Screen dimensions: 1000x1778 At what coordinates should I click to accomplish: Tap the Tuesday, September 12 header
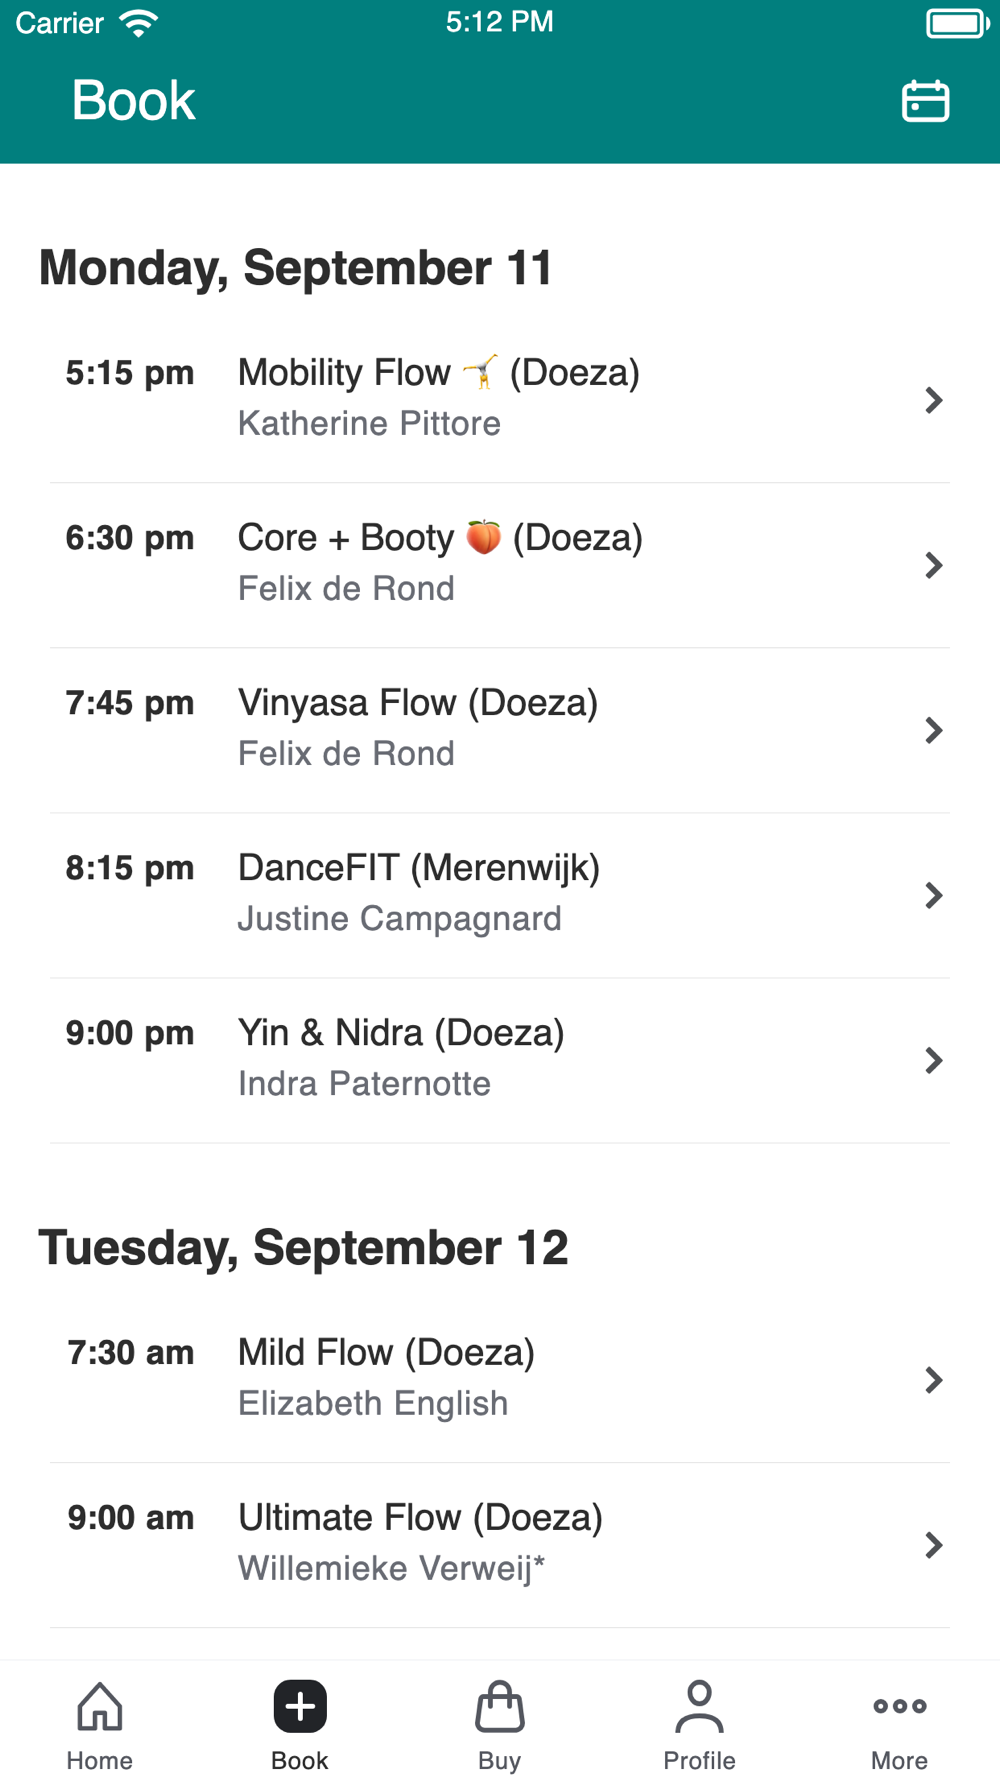pyautogui.click(x=303, y=1248)
